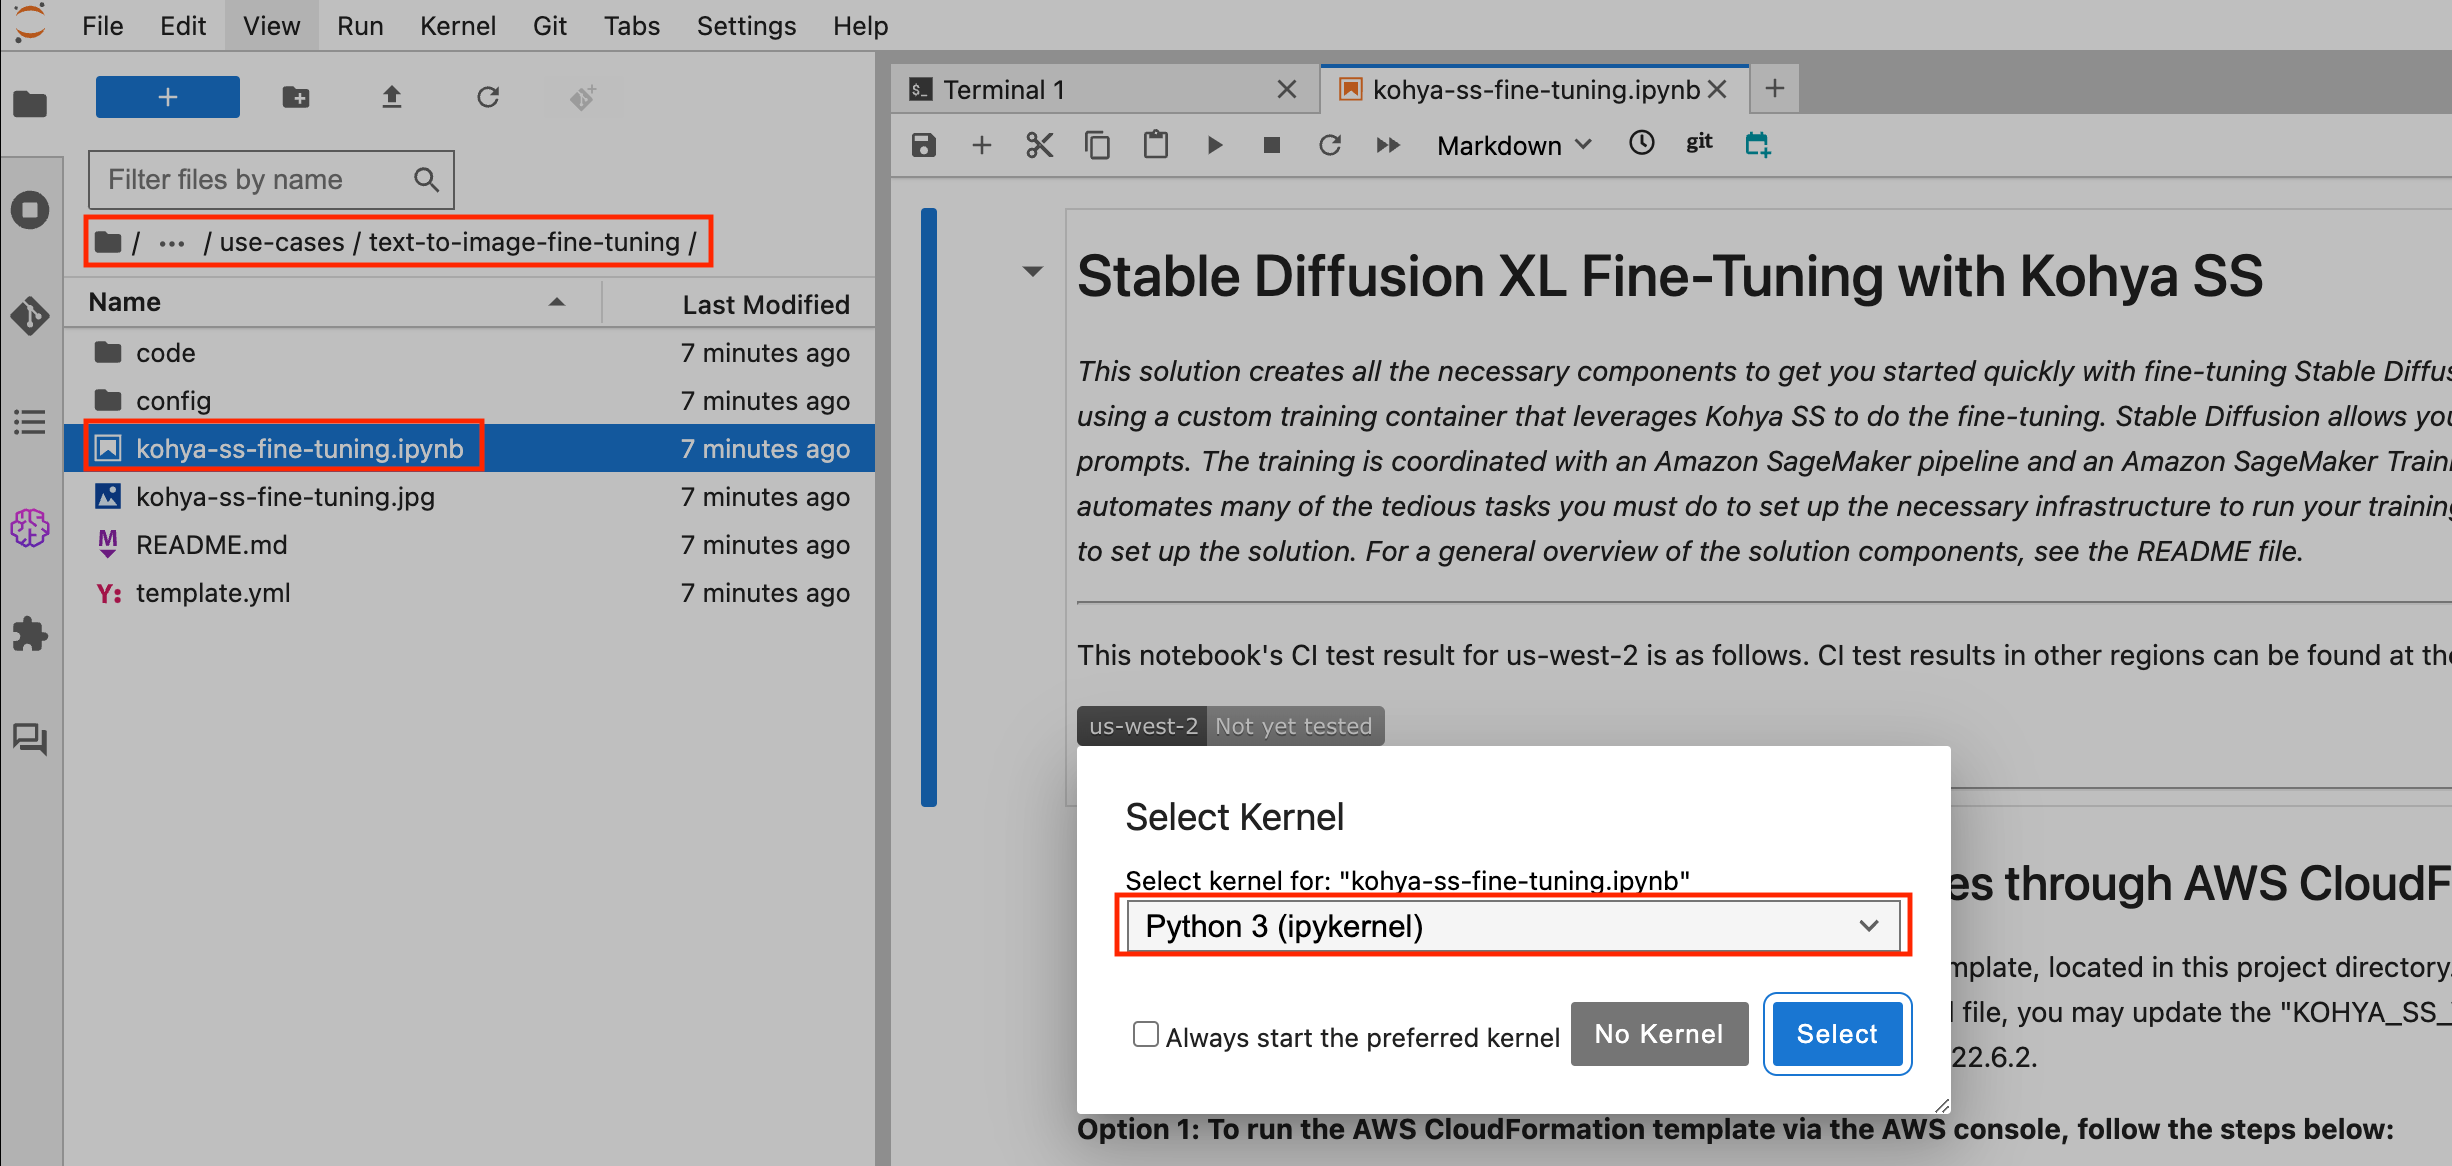Click the Git sidebar icon
Image resolution: width=2452 pixels, height=1166 pixels.
pyautogui.click(x=30, y=316)
